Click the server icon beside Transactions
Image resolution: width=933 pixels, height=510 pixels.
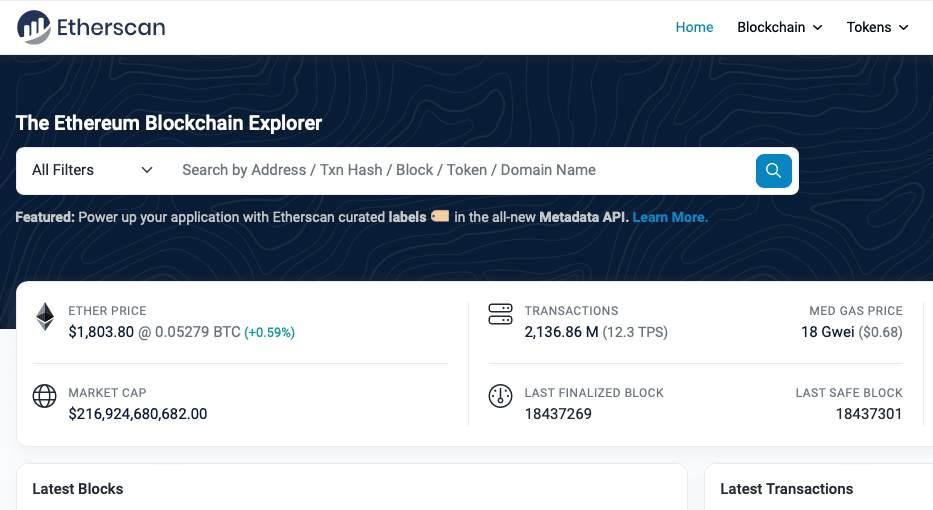click(x=500, y=314)
